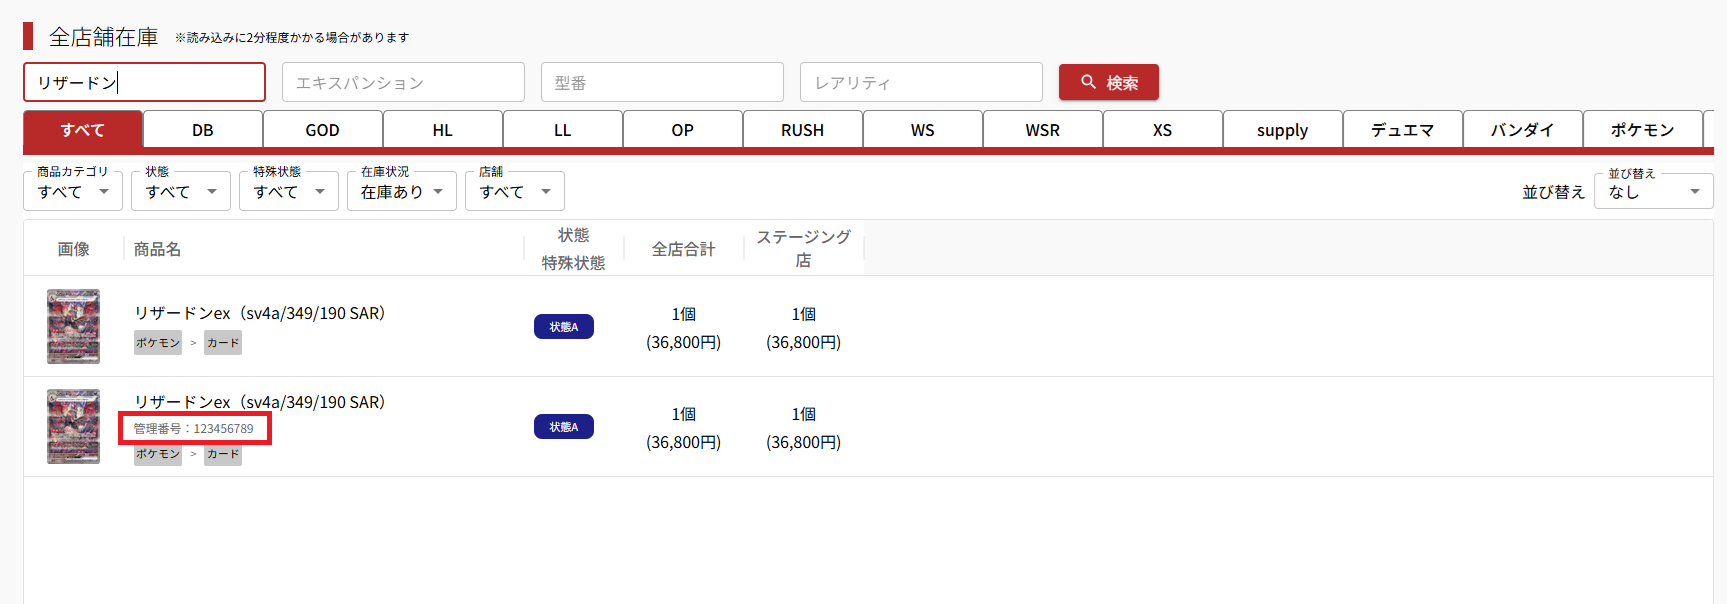
Task: Click the 型番 input field
Action: [x=662, y=82]
